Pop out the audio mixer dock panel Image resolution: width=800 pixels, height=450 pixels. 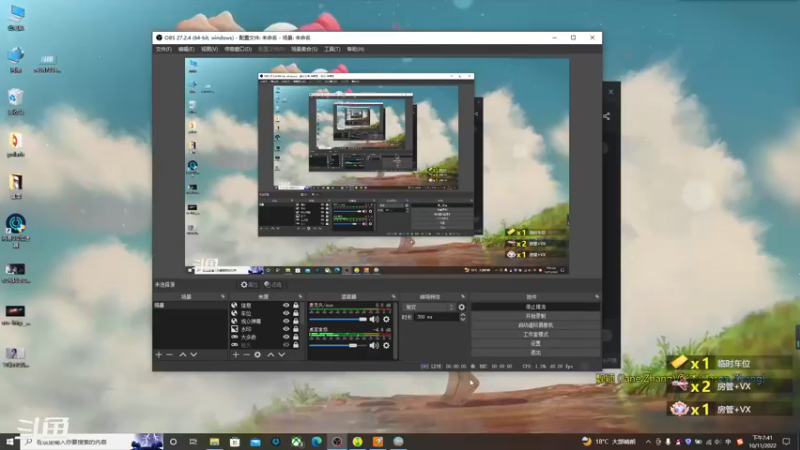click(393, 296)
